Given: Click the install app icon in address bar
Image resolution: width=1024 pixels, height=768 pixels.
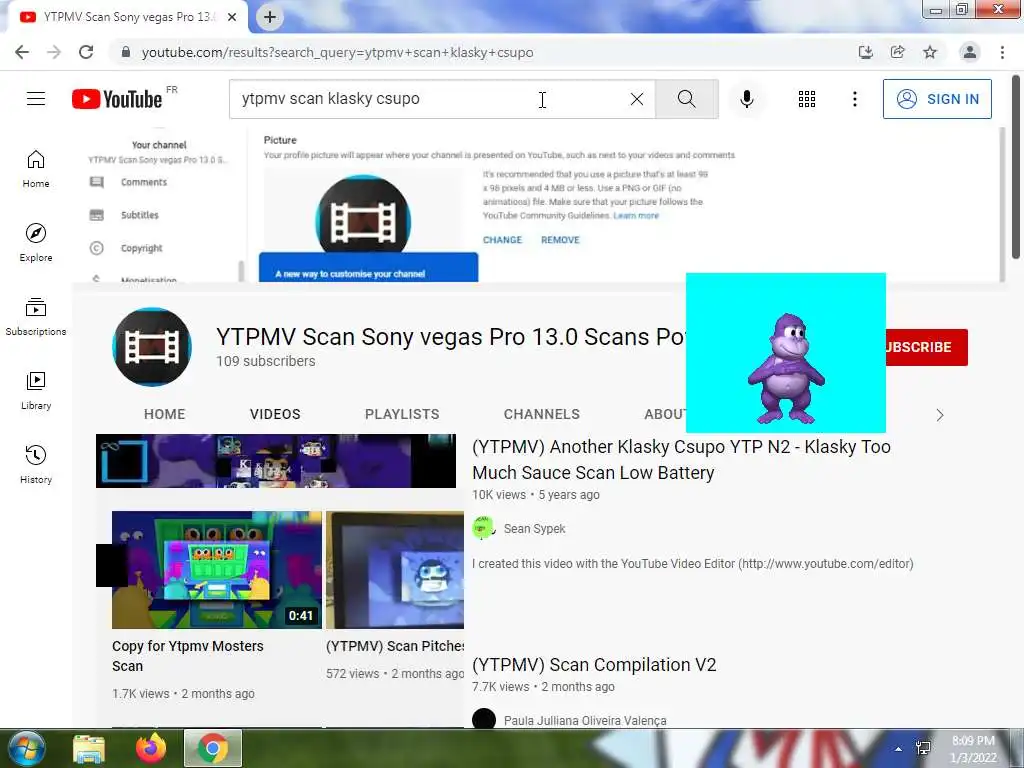Looking at the screenshot, I should (865, 52).
